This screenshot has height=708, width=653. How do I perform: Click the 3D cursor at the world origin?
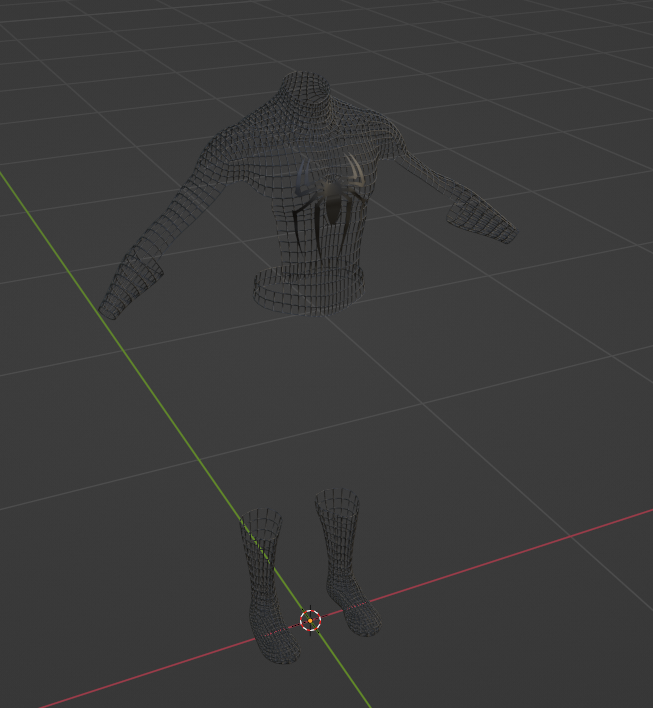pyautogui.click(x=310, y=620)
